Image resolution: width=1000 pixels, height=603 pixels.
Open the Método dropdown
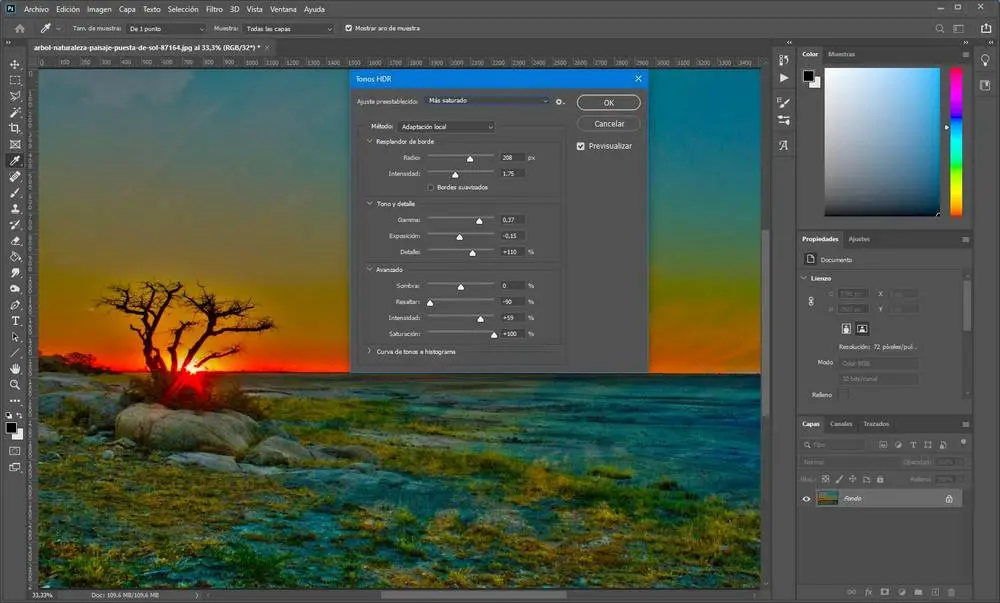point(445,127)
